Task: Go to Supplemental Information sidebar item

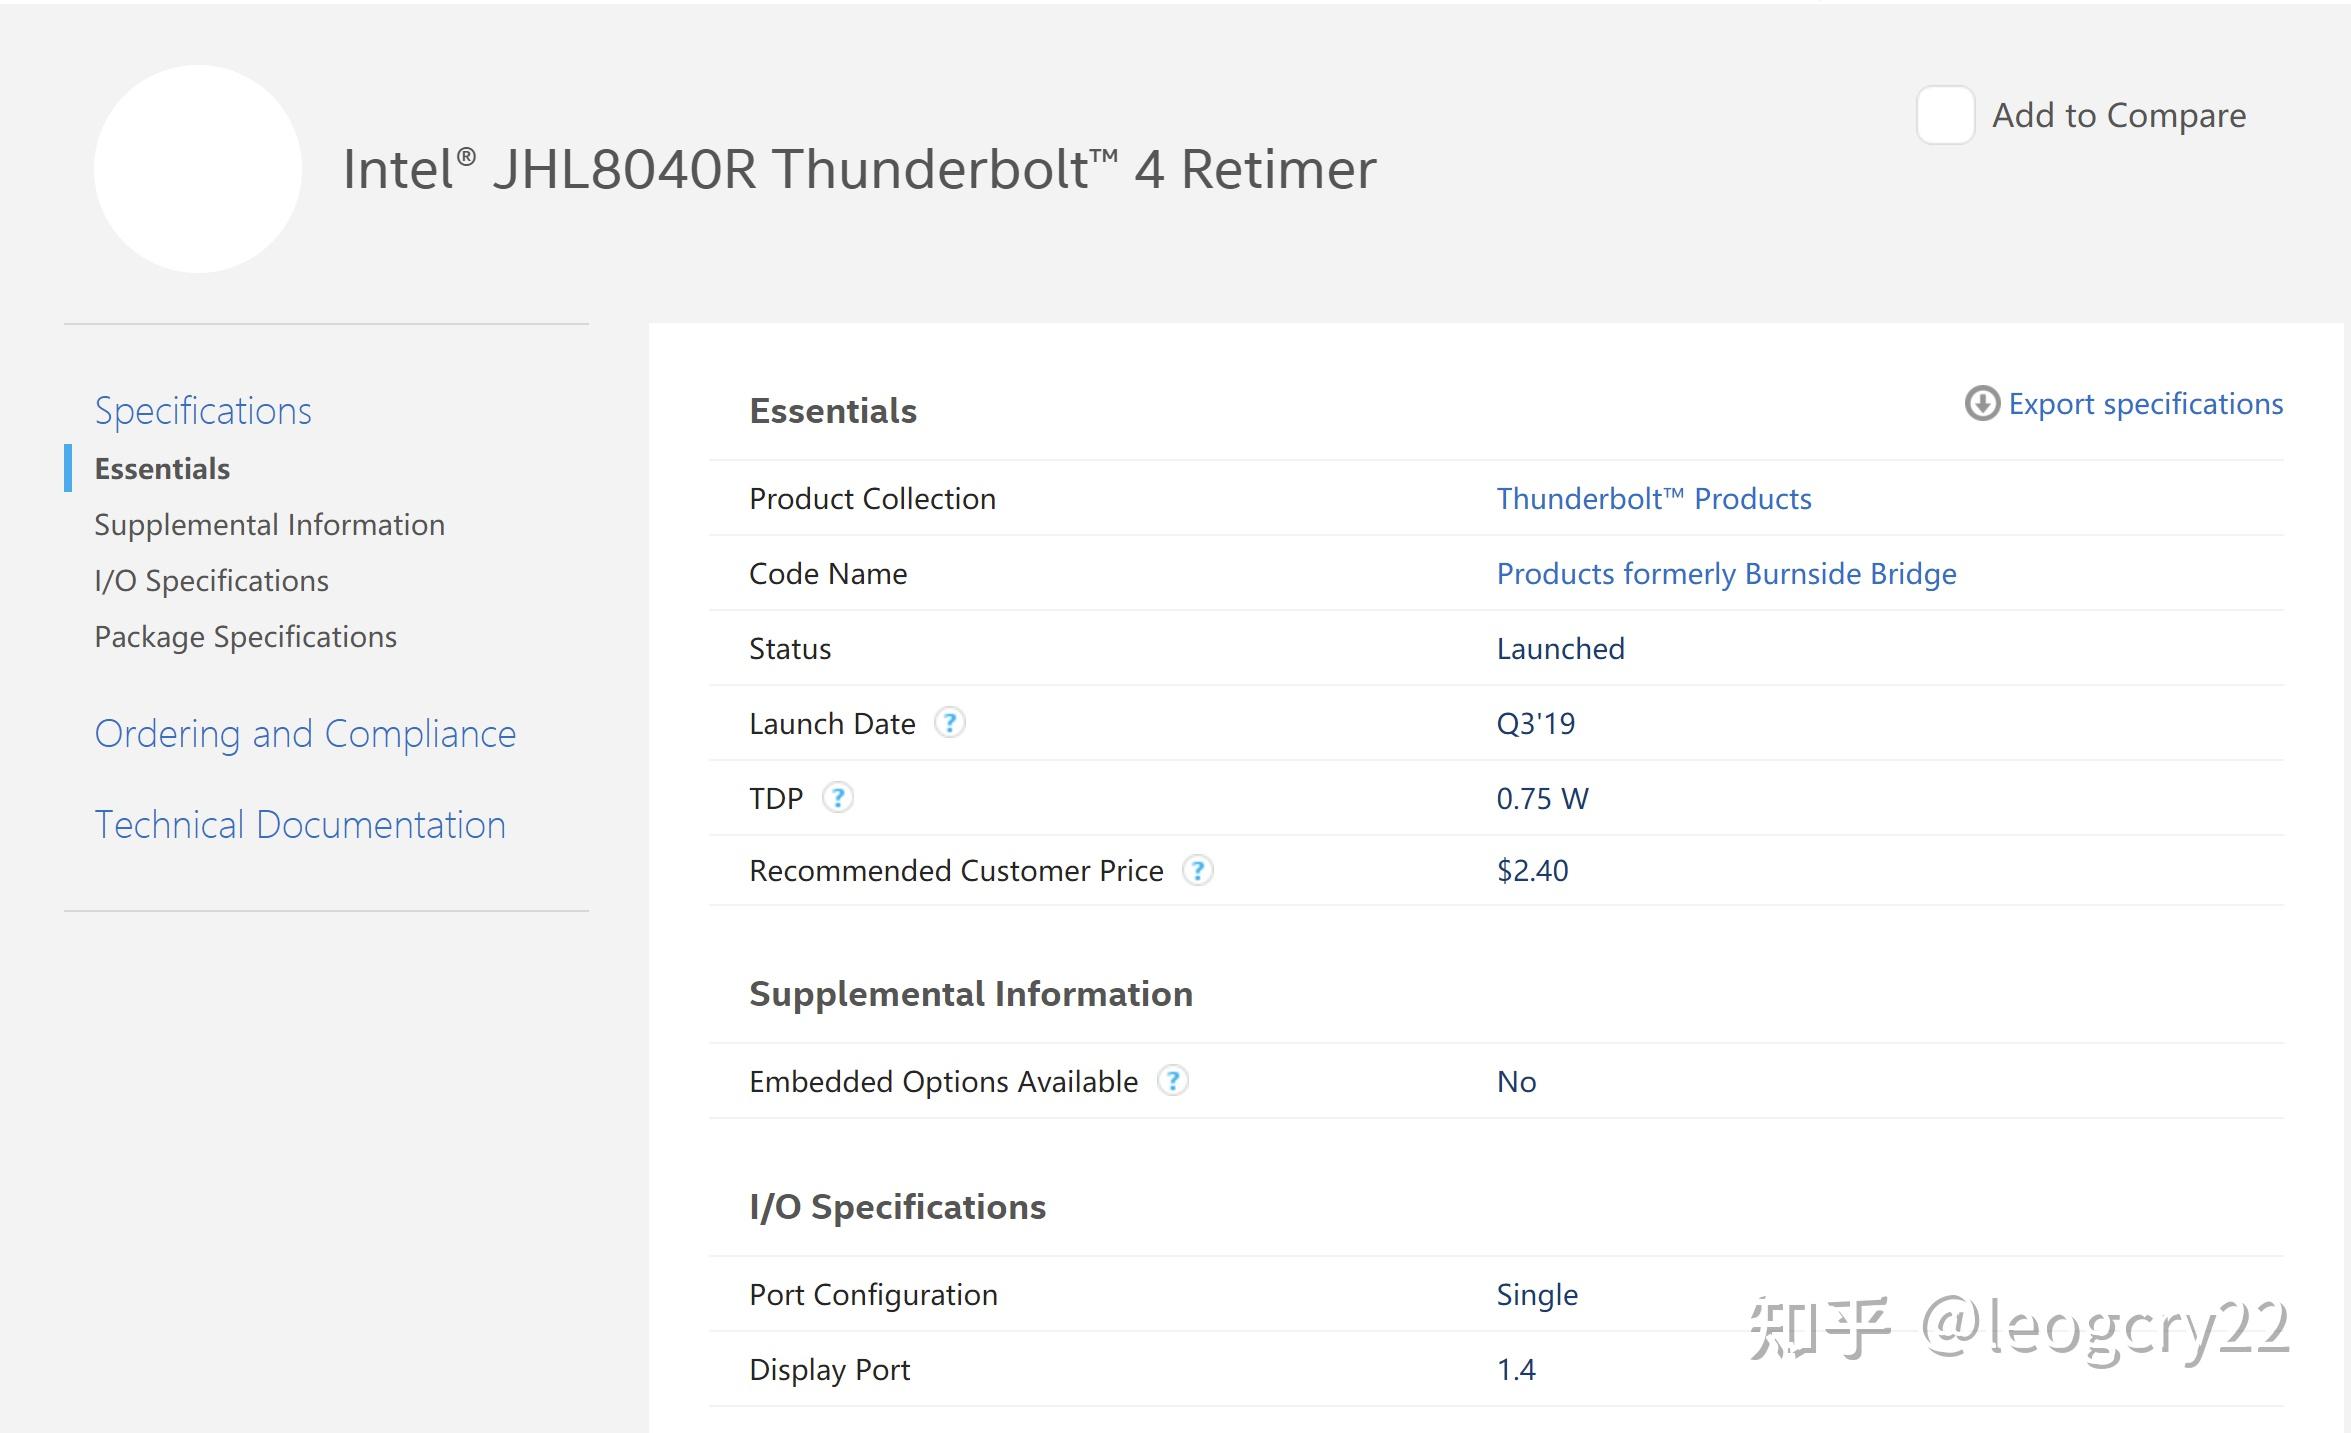Action: pyautogui.click(x=269, y=524)
